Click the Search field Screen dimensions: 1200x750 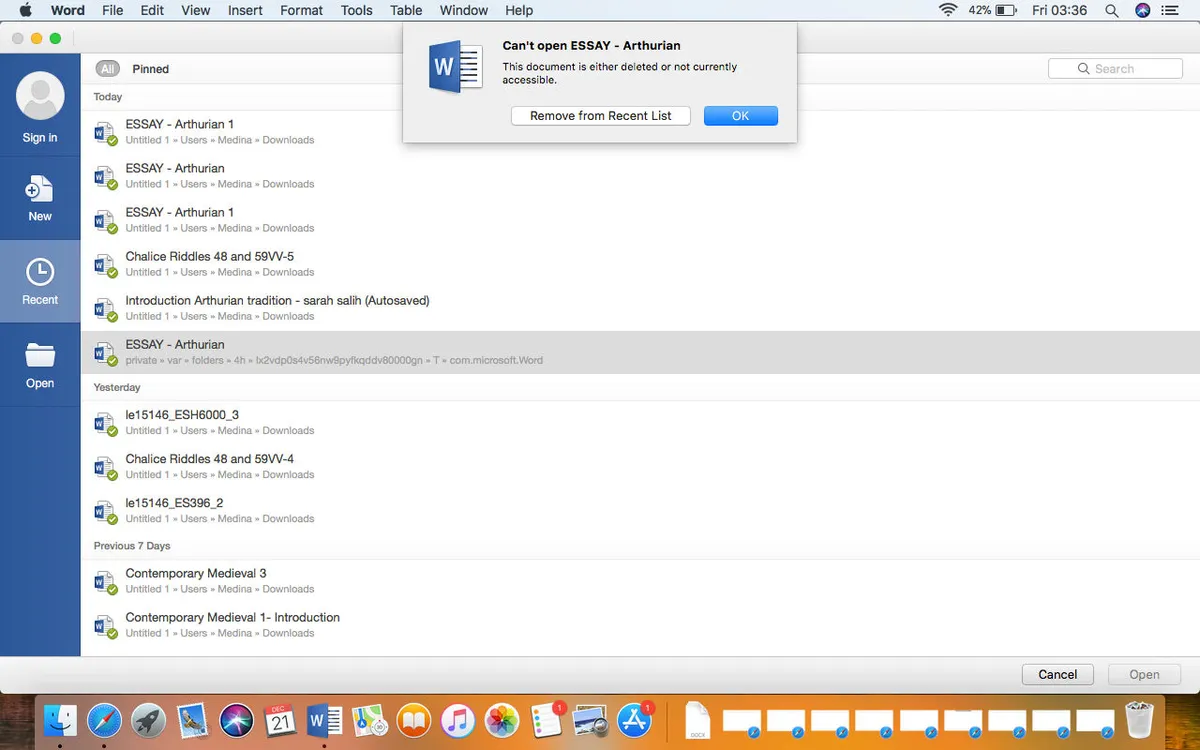pos(1115,69)
